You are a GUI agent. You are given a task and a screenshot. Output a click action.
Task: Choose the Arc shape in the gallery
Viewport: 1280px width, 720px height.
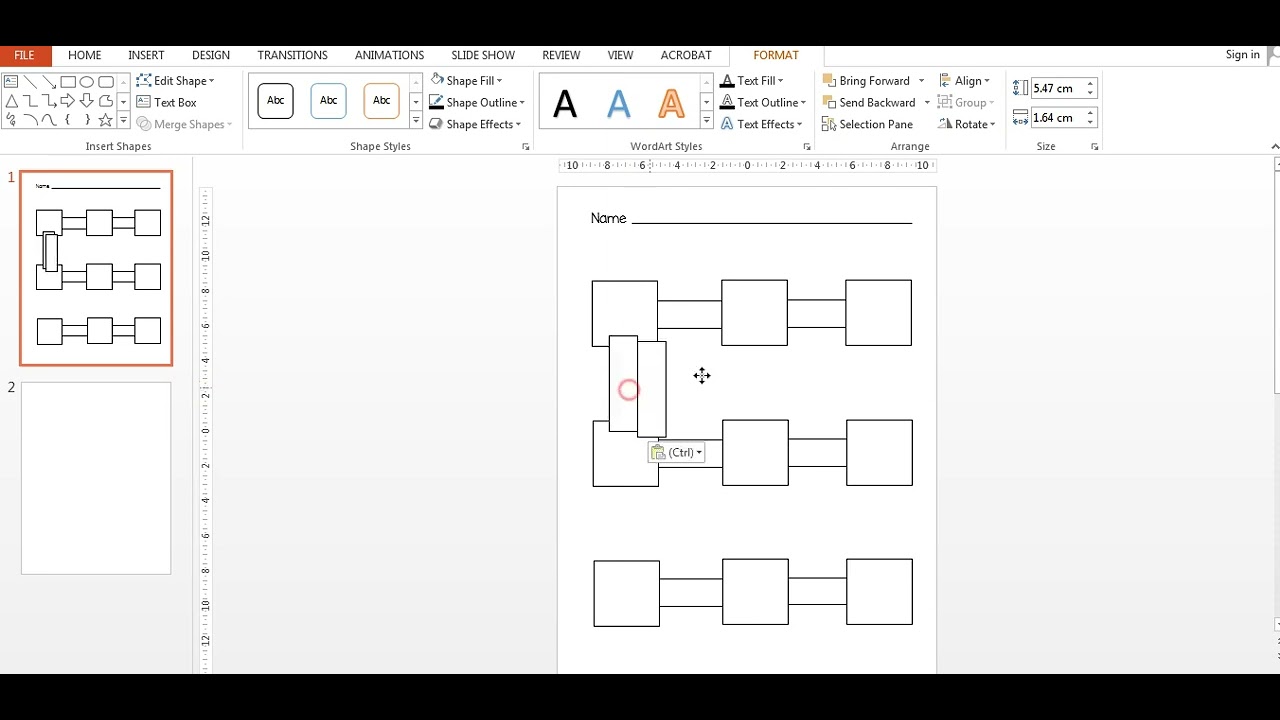pyautogui.click(x=30, y=120)
